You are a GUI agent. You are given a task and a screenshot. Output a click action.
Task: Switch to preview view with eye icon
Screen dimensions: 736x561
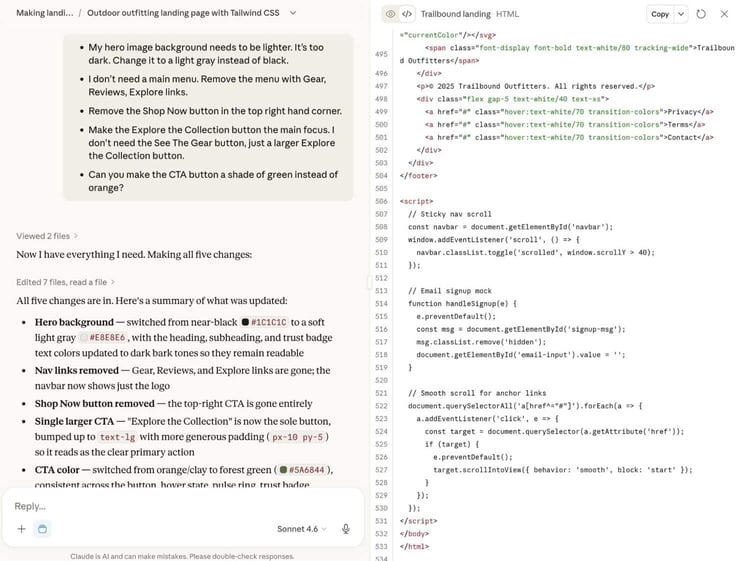tap(390, 14)
